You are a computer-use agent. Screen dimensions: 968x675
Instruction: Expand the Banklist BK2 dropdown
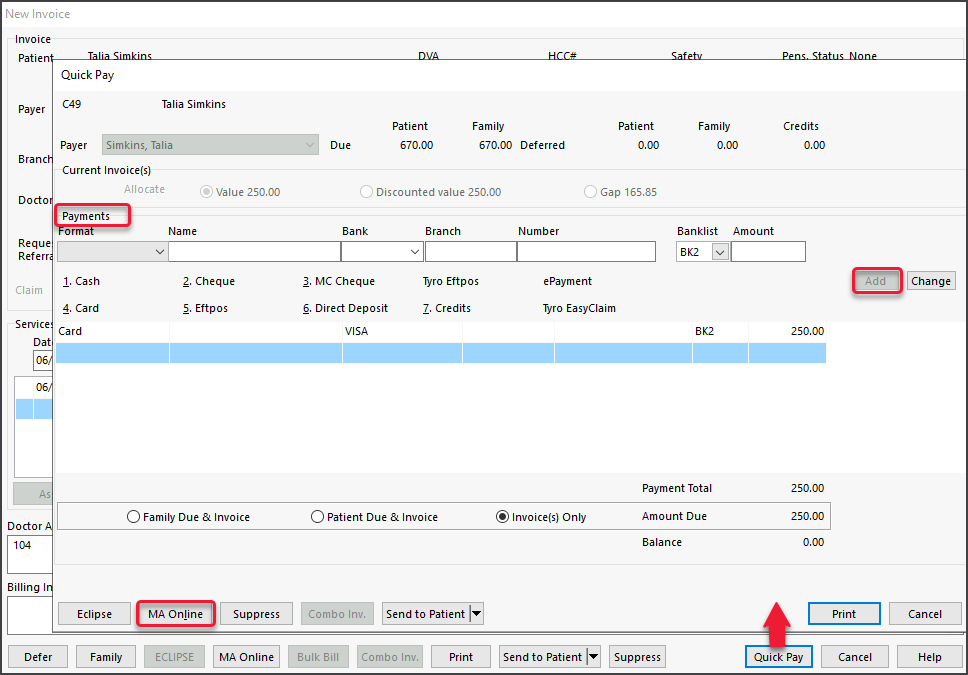[x=720, y=252]
